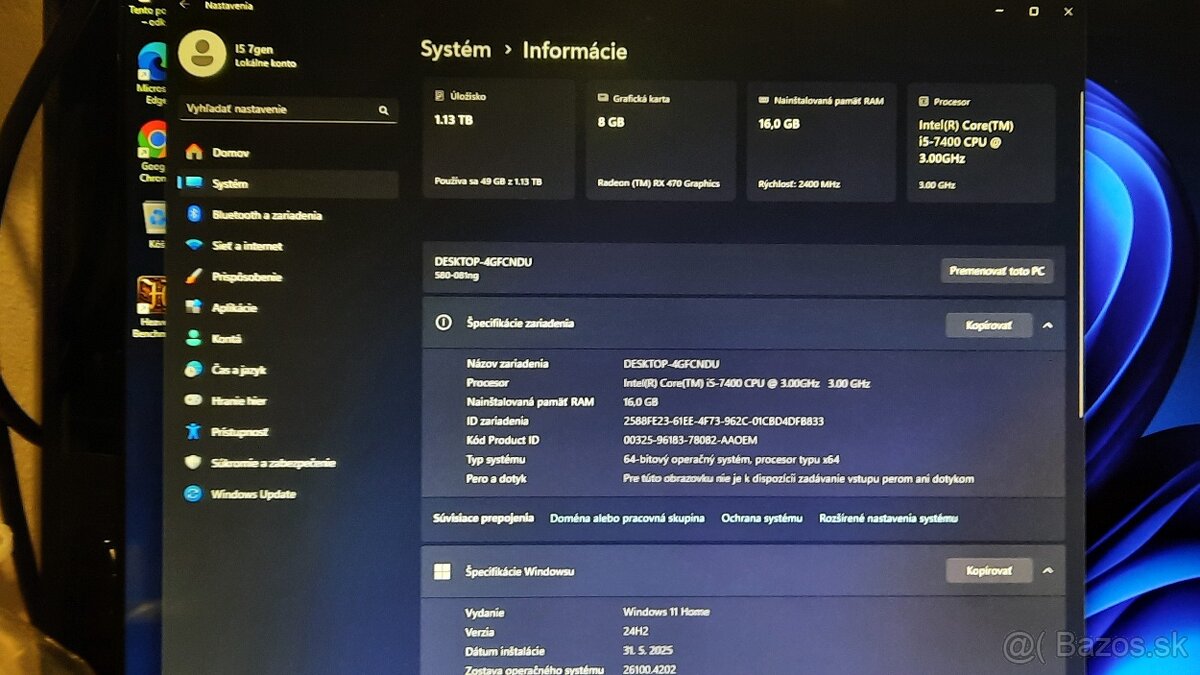The width and height of the screenshot is (1200, 675).
Task: Open the Recycle Bin desktop icon
Action: 155,225
